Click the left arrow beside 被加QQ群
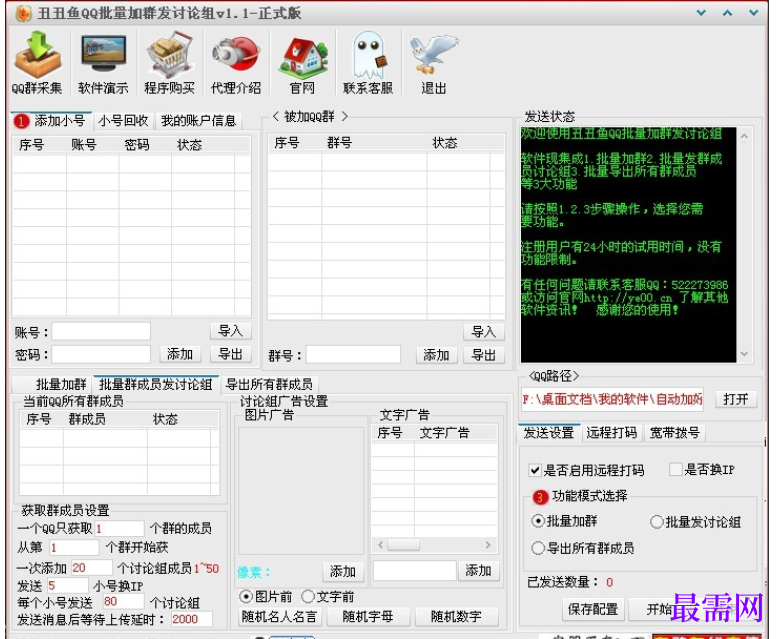The height and width of the screenshot is (639, 782). (275, 117)
